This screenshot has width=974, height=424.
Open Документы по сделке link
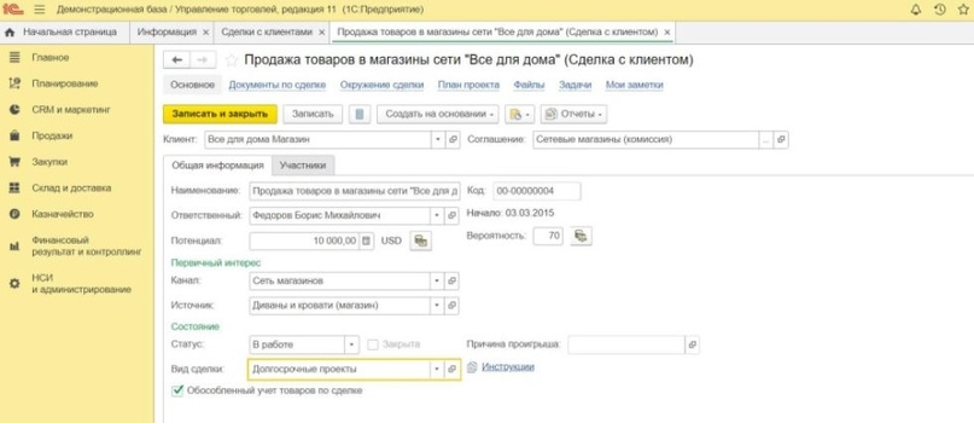(277, 85)
